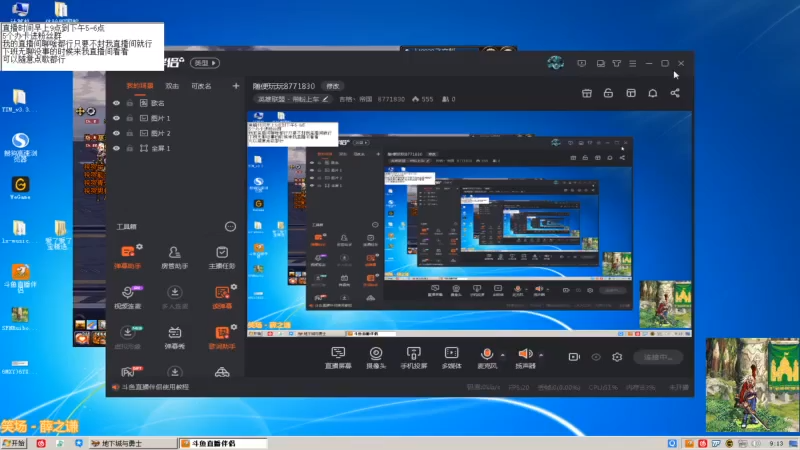
Task: Expand the 类型 mode pill button
Action: [205, 63]
